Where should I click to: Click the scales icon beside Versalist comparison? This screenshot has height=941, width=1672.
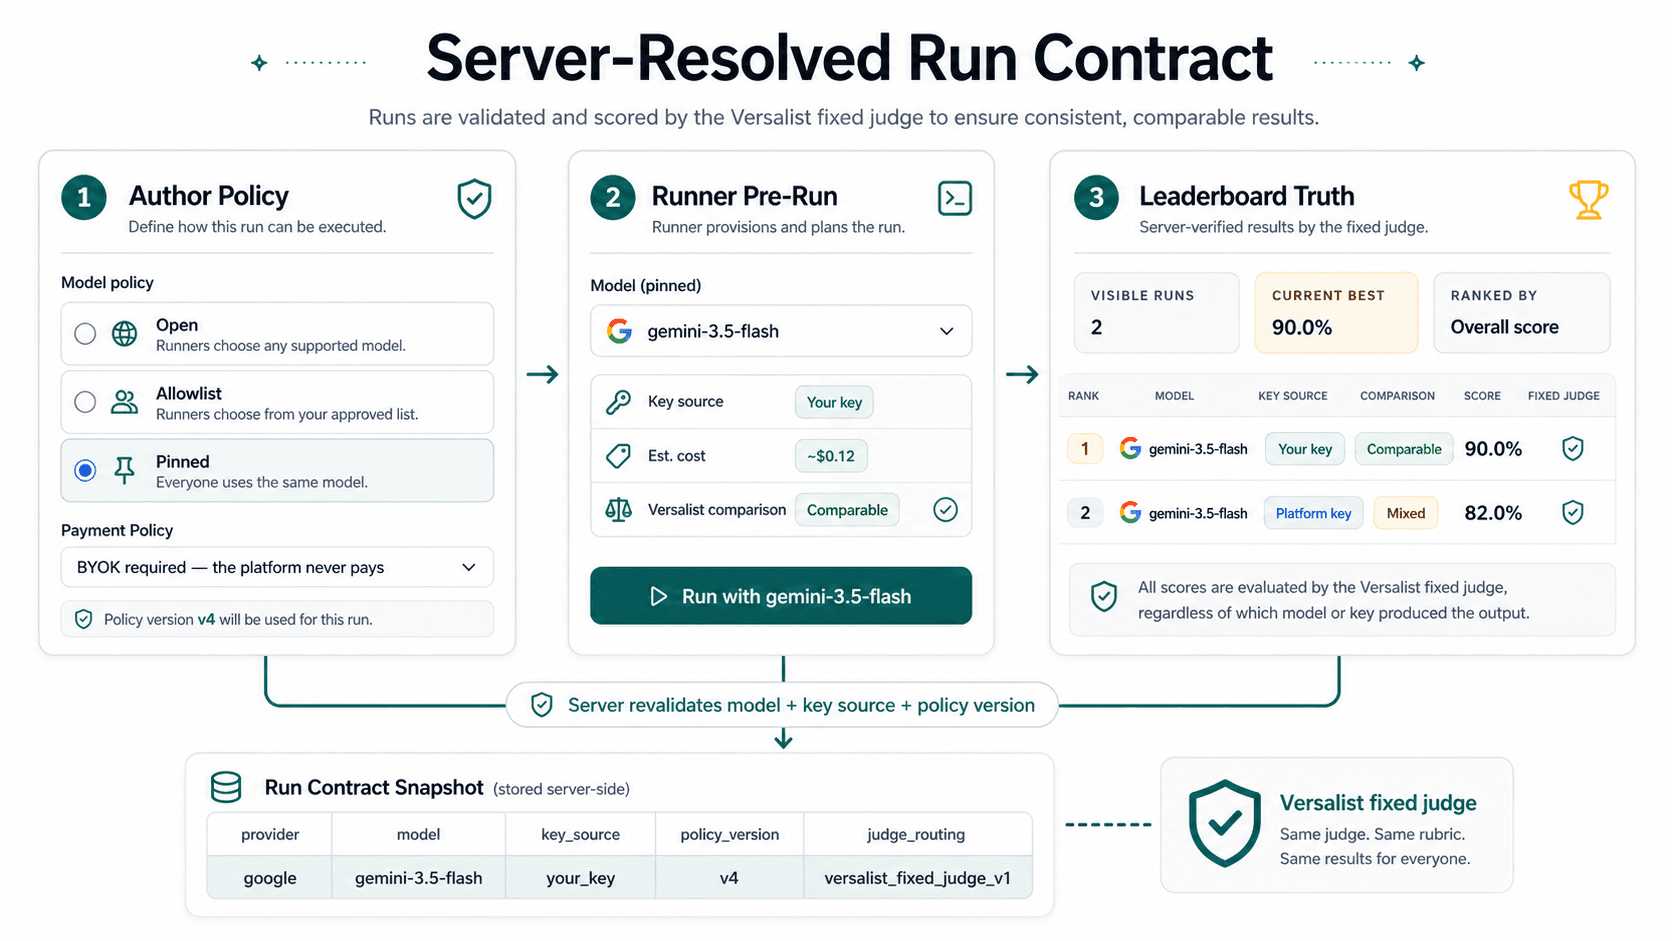[619, 510]
